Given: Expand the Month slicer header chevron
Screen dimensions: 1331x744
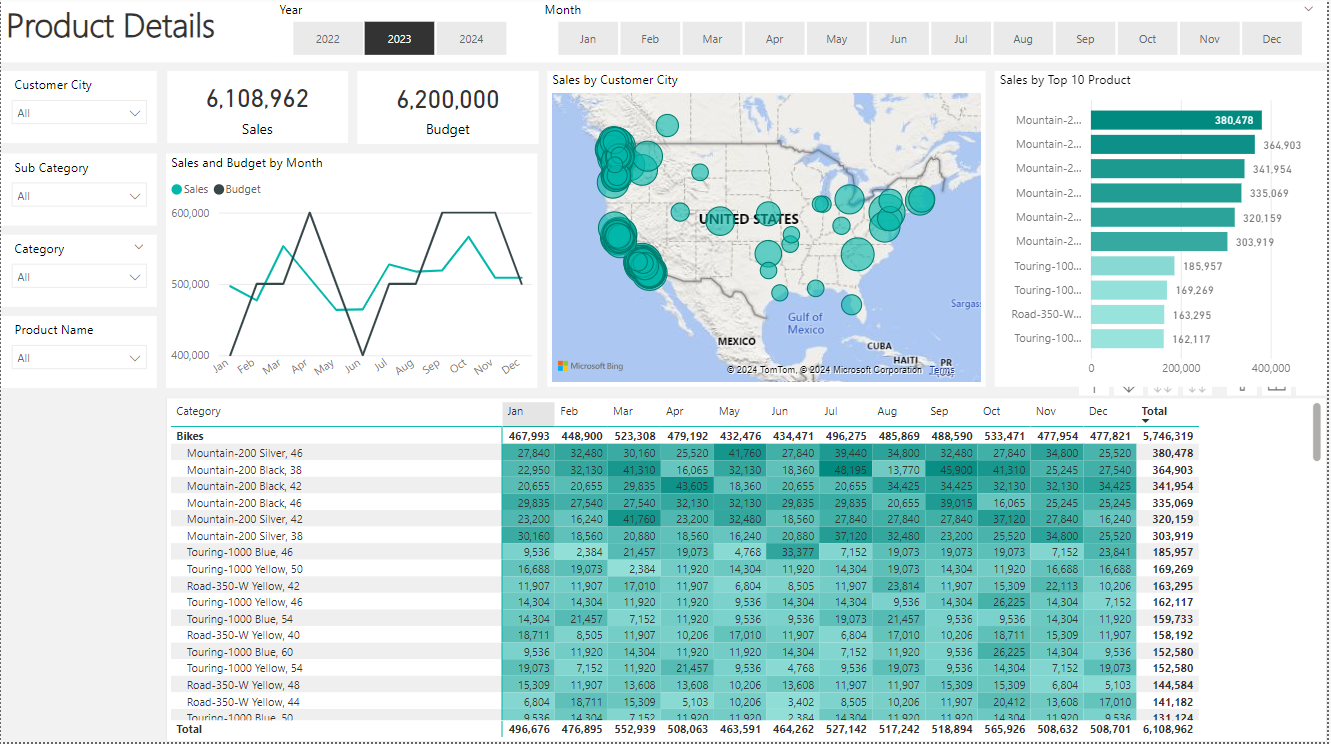Looking at the screenshot, I should click(1308, 9).
